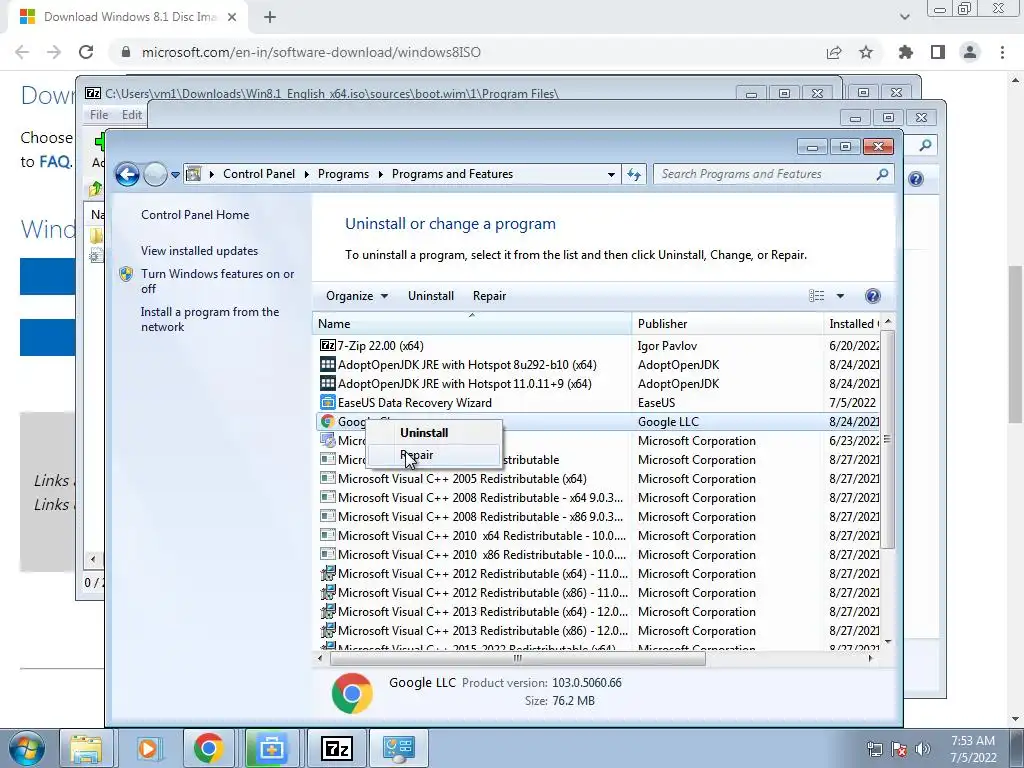This screenshot has width=1024, height=768.
Task: Select AdoptOpenJDK JRE 8u292-b10 icon
Action: pos(327,364)
